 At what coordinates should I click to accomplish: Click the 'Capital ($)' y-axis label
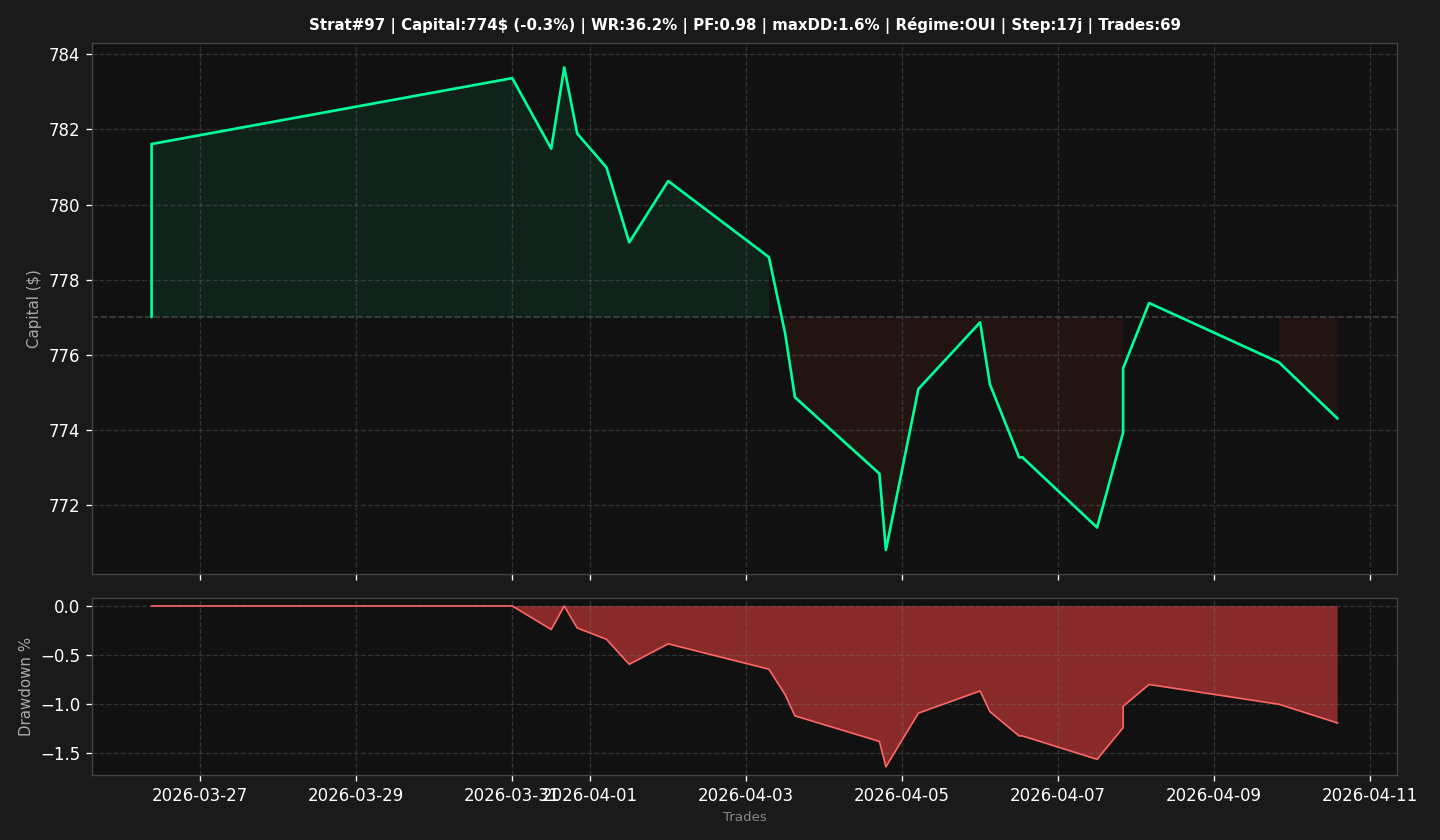point(34,309)
